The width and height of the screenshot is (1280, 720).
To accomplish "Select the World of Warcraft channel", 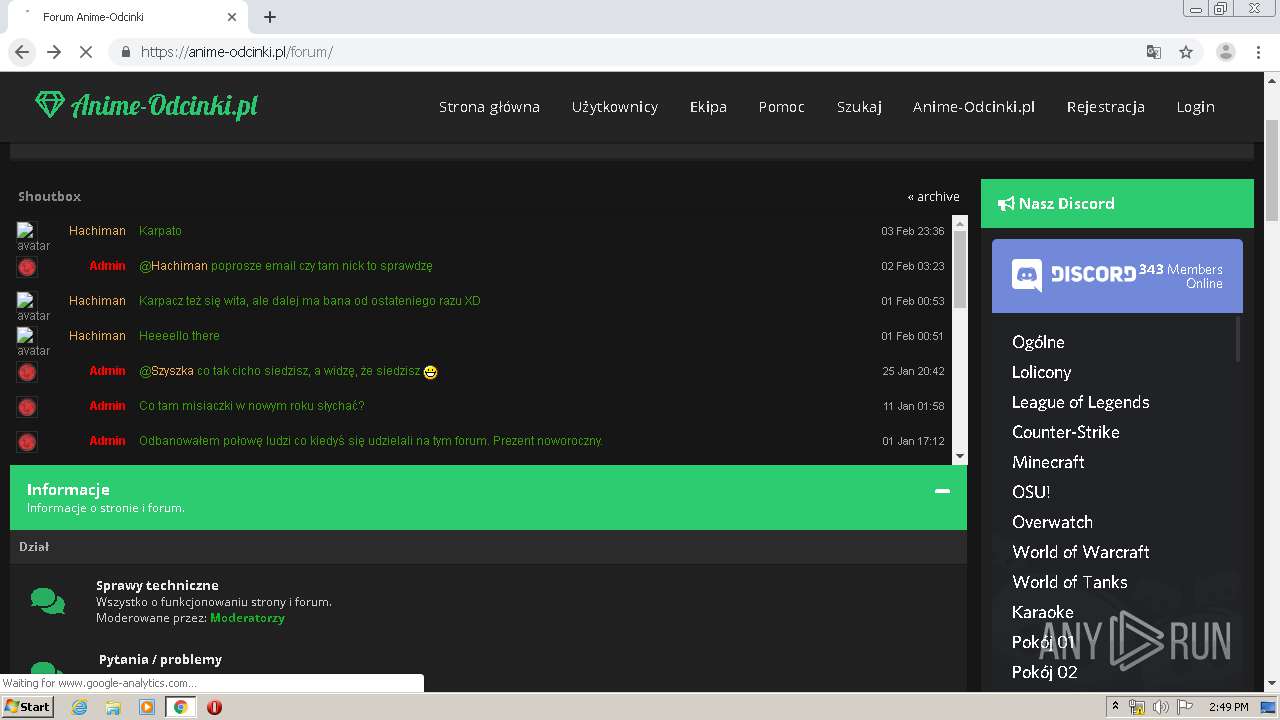I will 1080,552.
